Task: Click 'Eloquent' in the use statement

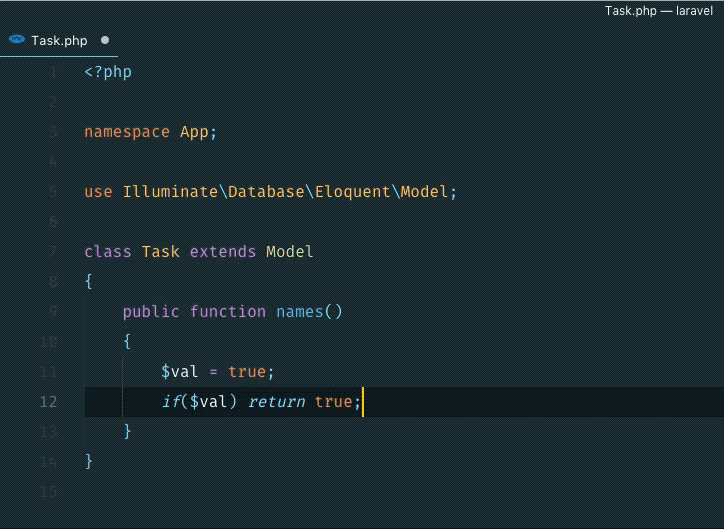Action: click(352, 192)
